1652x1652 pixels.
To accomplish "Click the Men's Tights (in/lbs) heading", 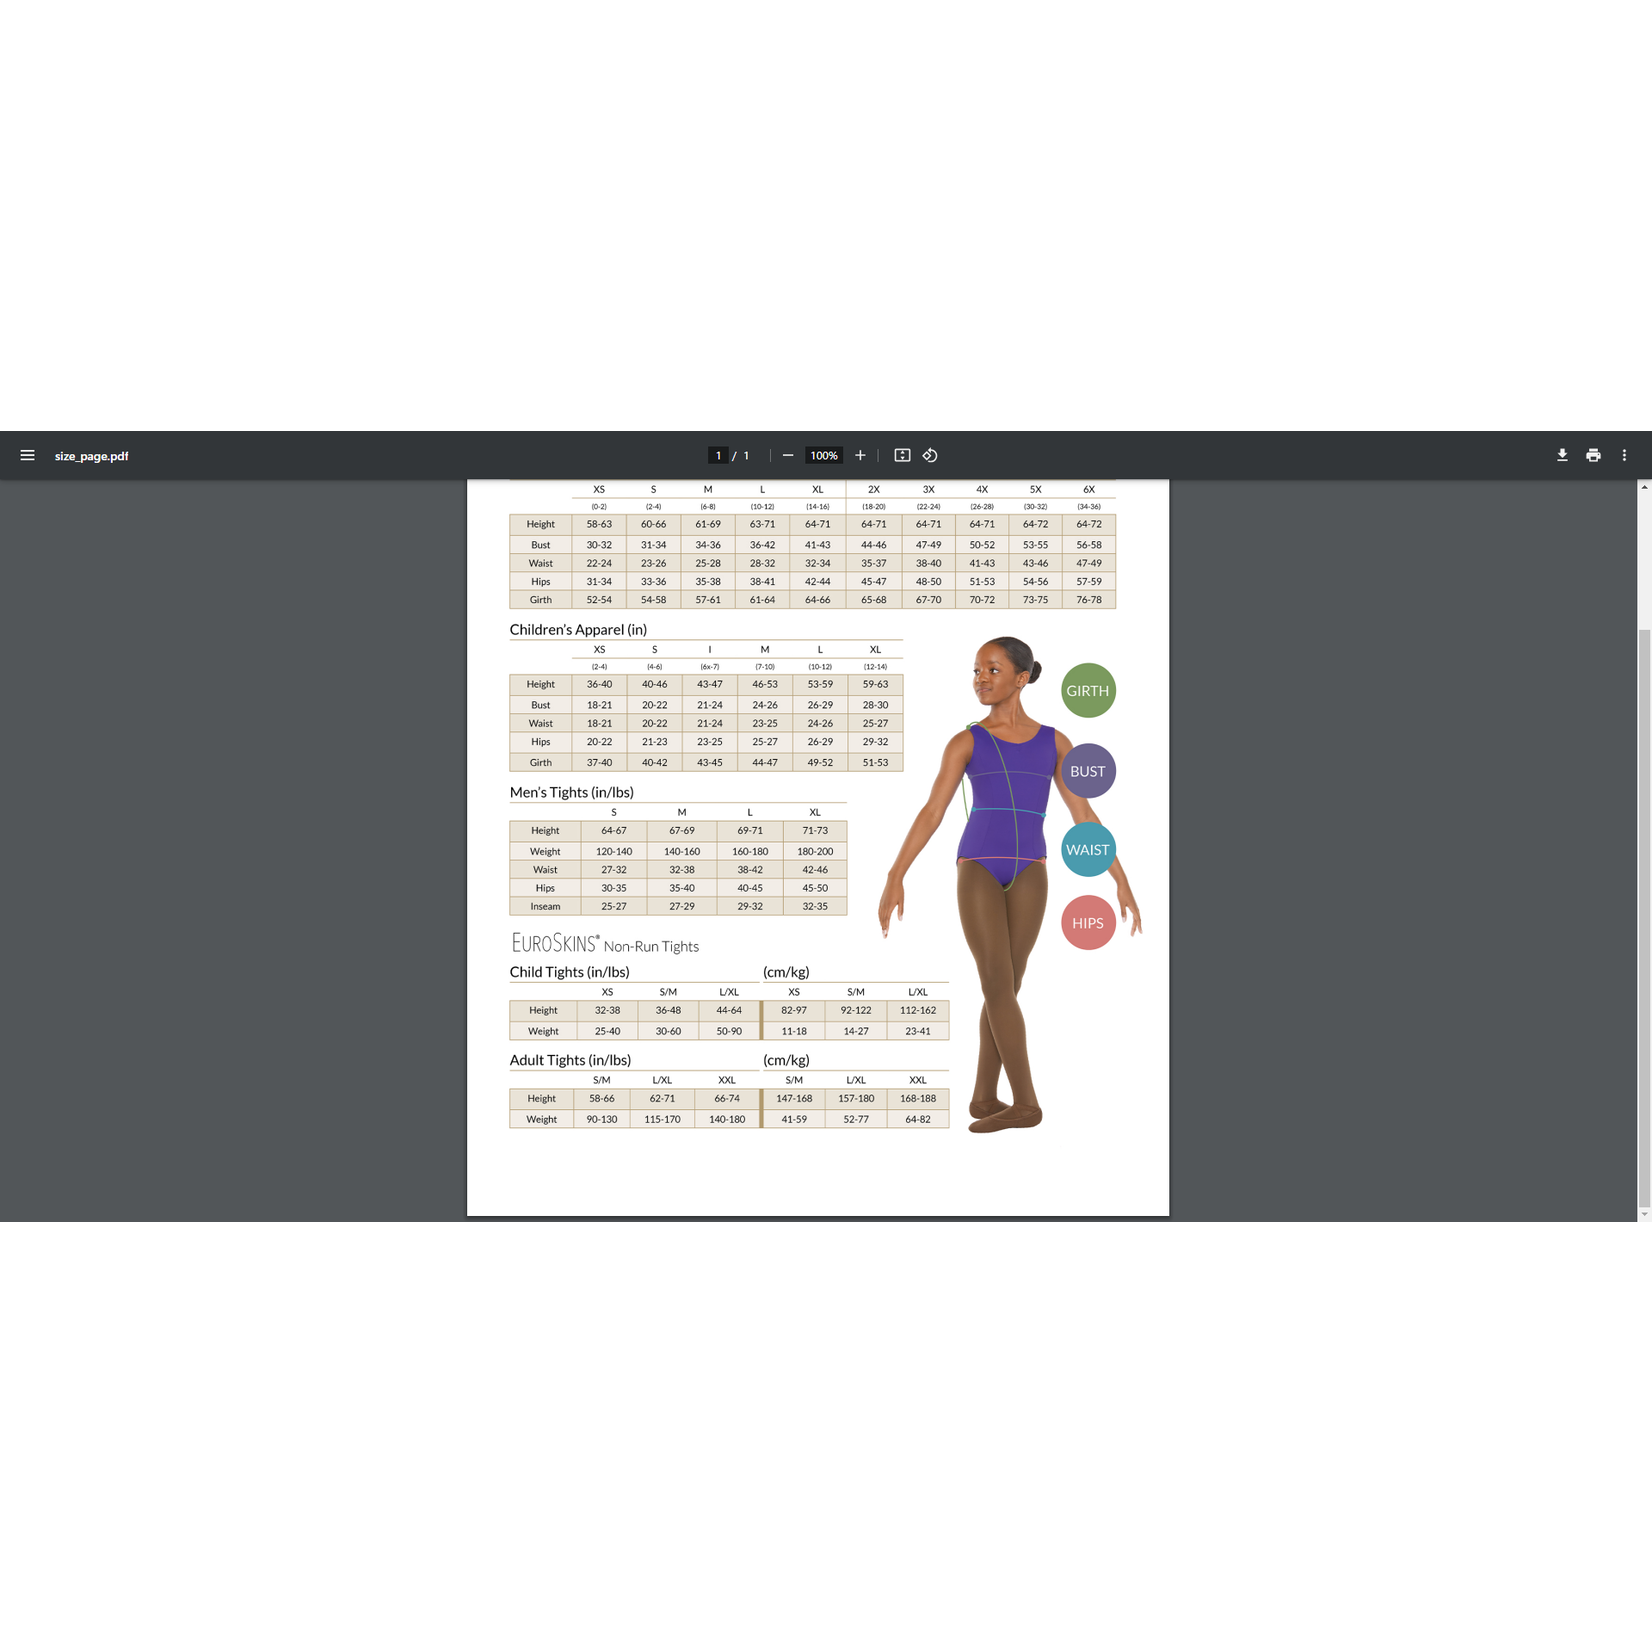I will coord(571,792).
